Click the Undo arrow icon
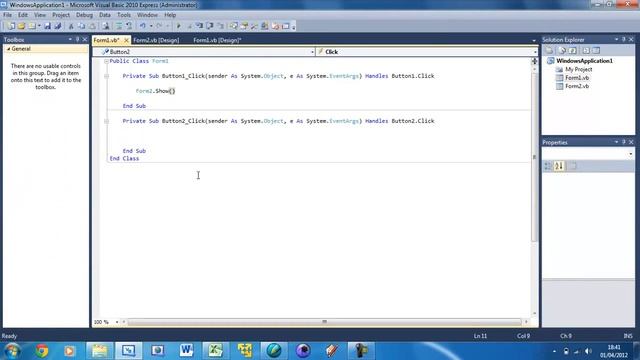The height and width of the screenshot is (360, 640). [142, 26]
